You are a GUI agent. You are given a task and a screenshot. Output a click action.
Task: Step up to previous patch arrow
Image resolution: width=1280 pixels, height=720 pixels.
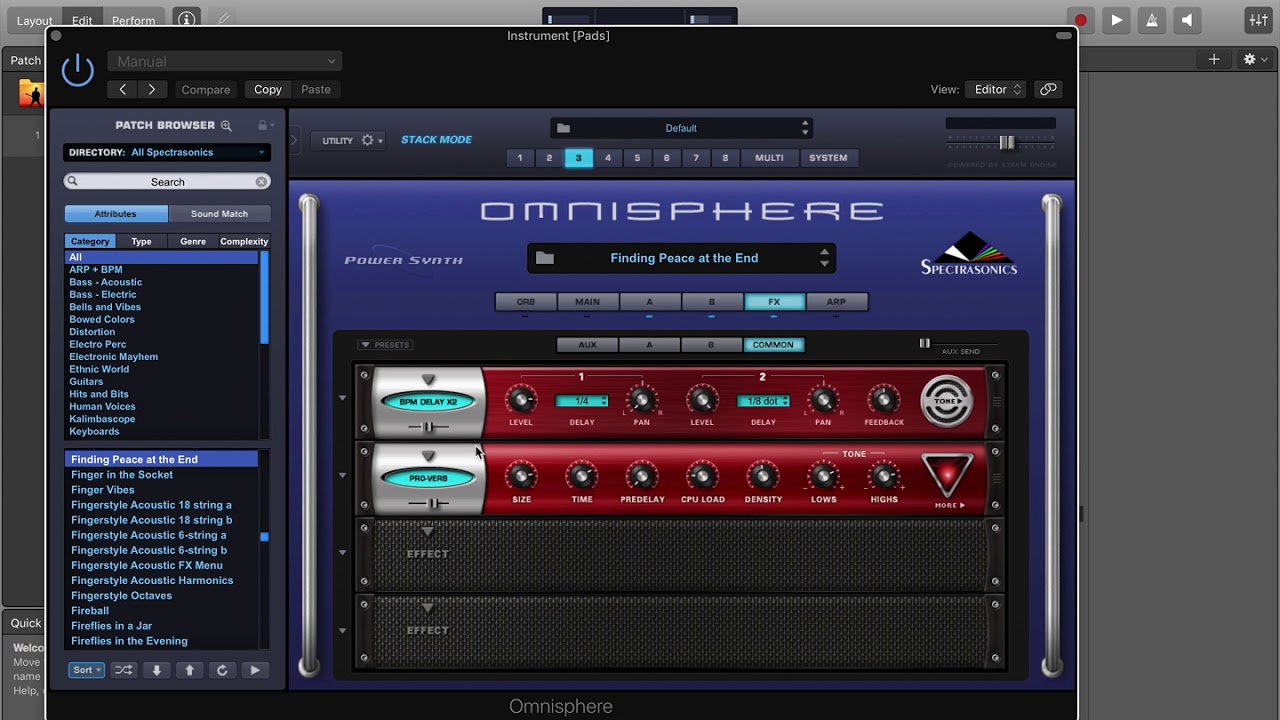pos(189,670)
